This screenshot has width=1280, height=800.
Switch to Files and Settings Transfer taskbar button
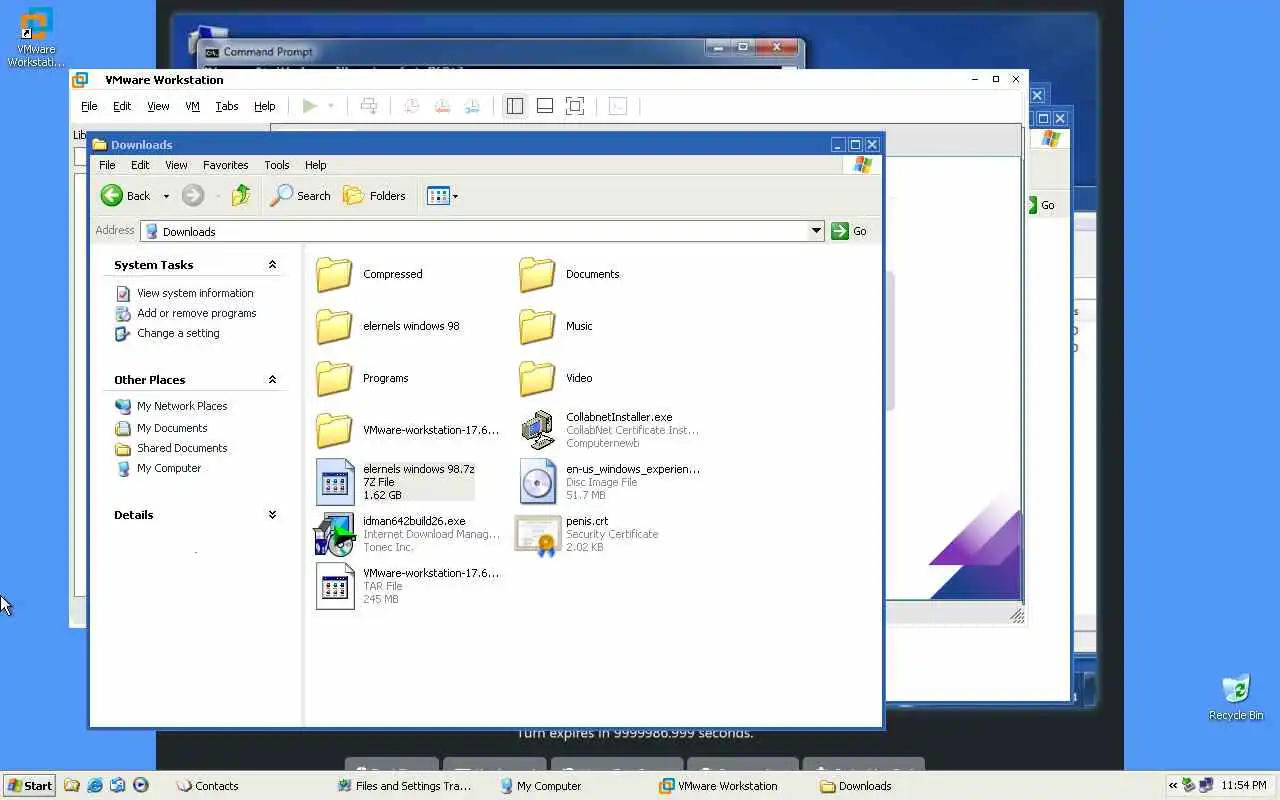tap(404, 786)
